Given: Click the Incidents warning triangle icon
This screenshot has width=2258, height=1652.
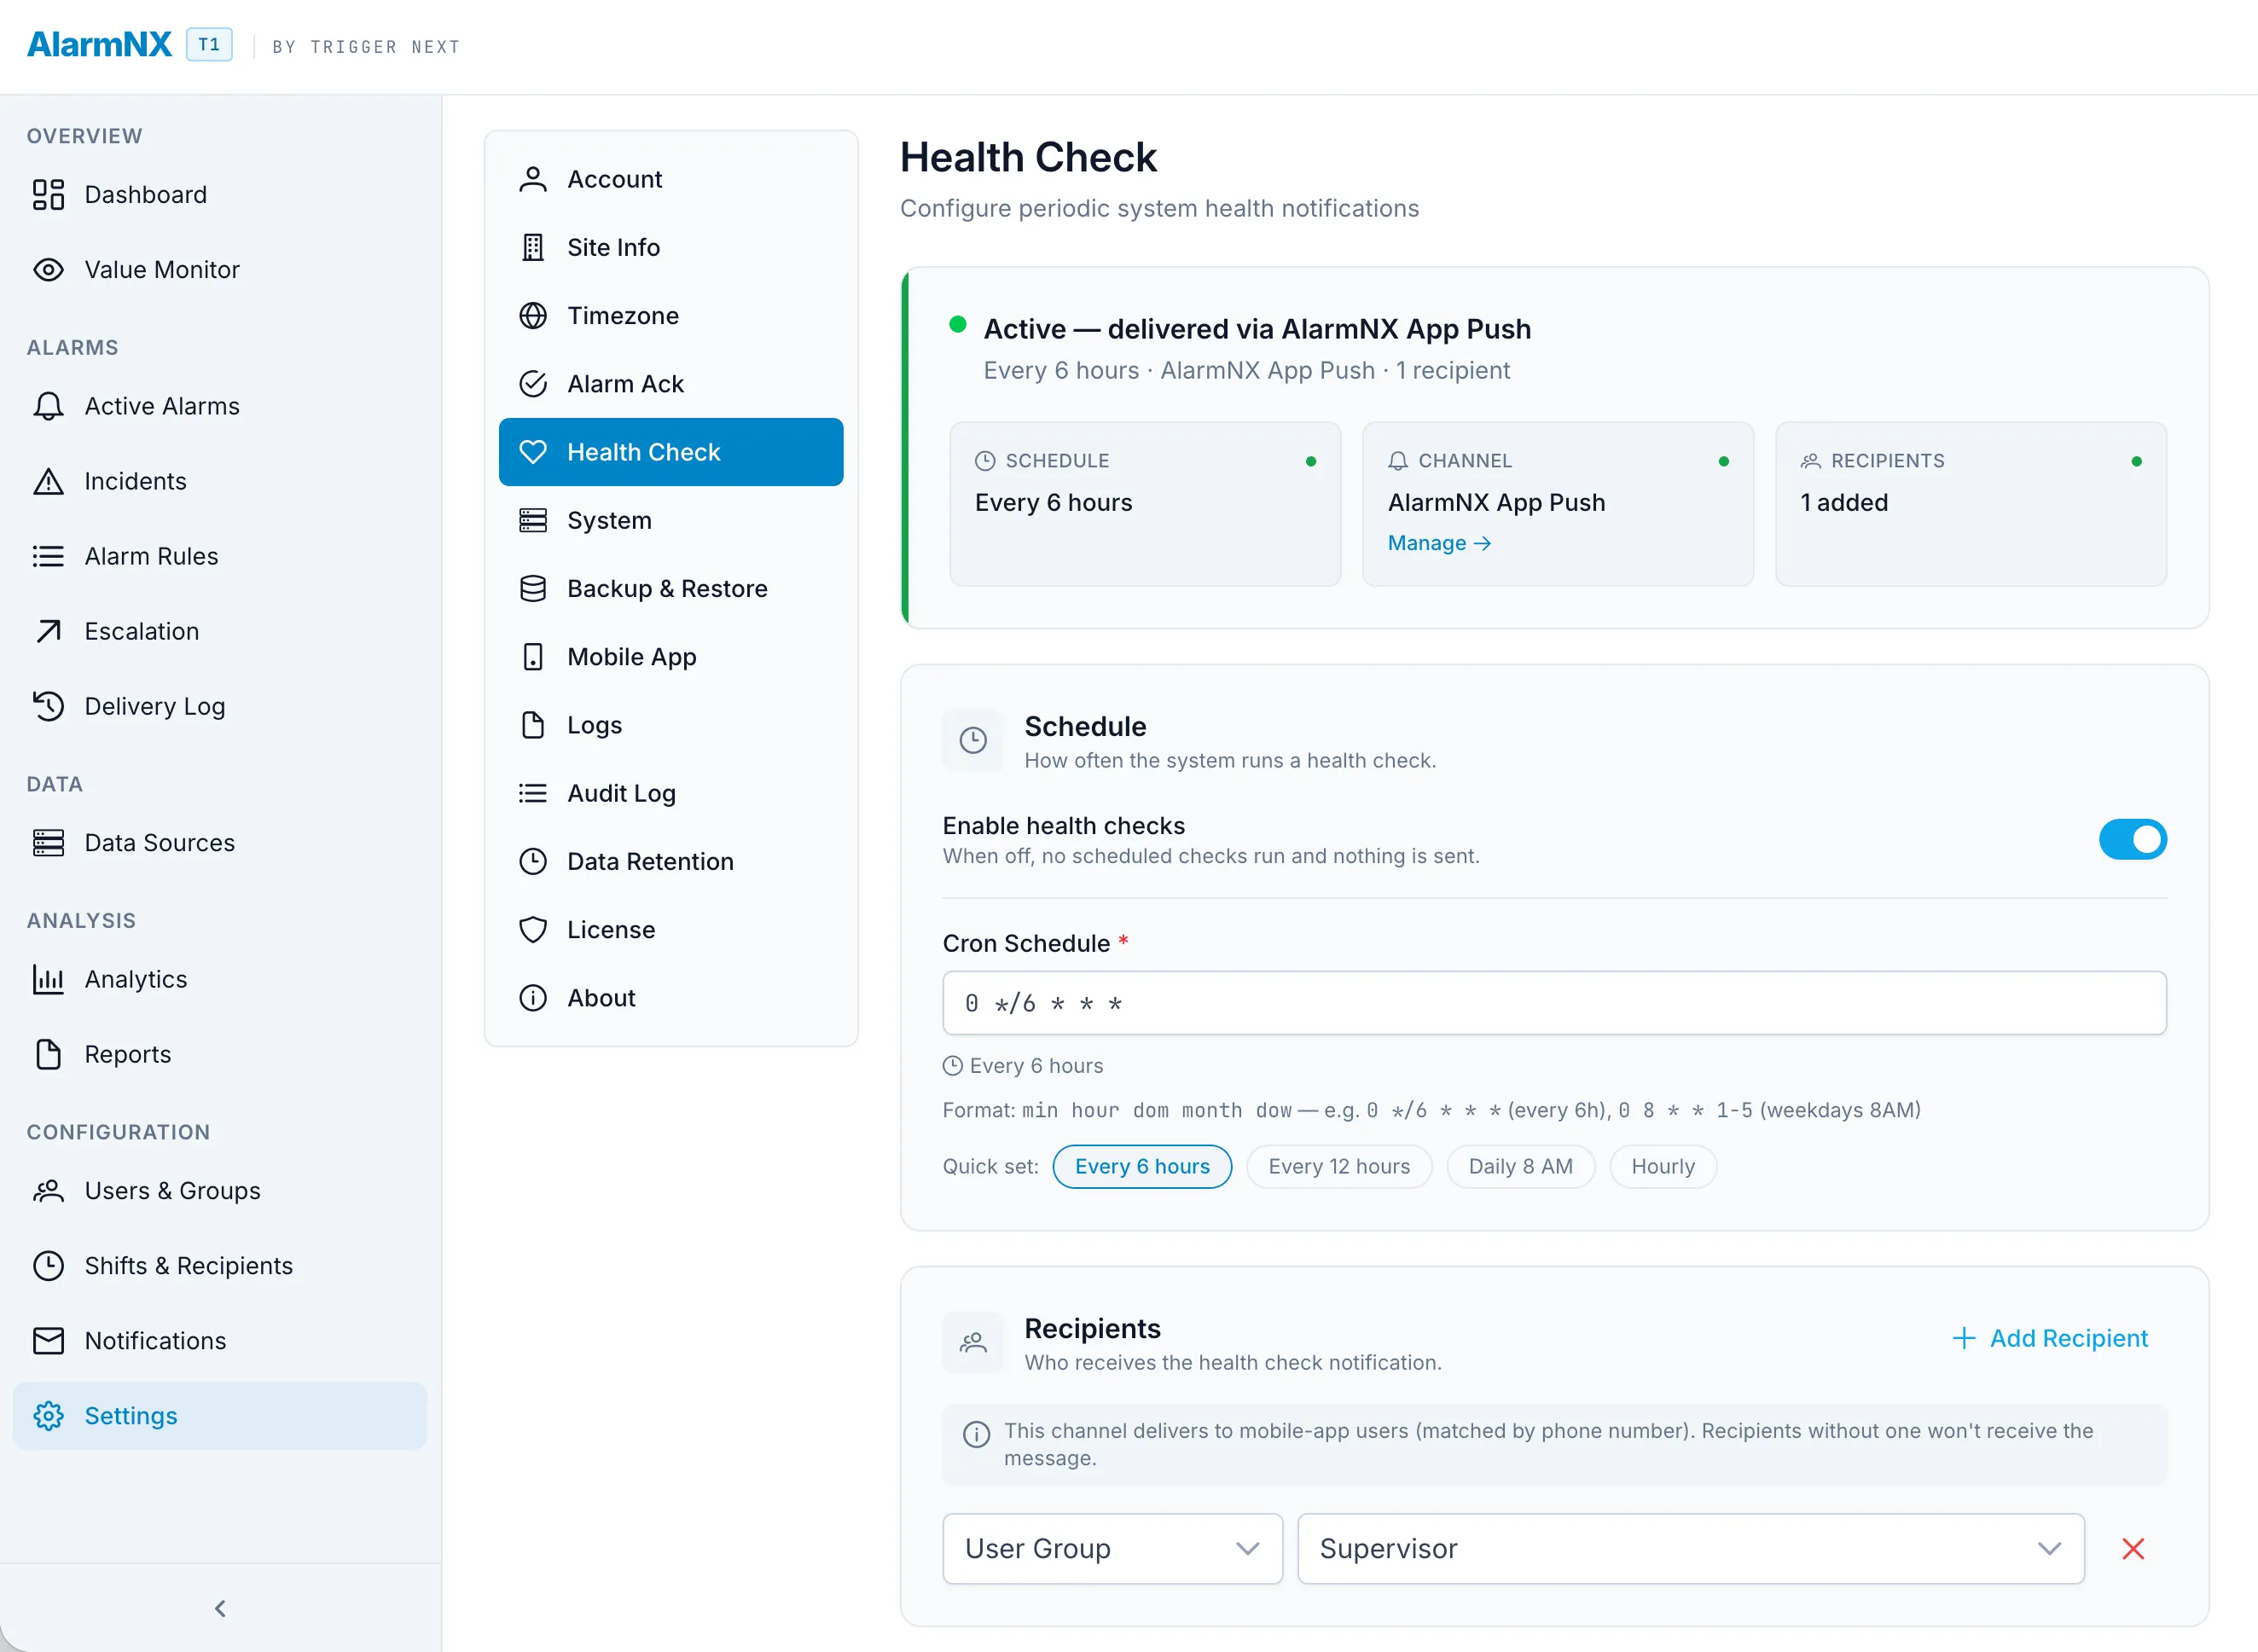Looking at the screenshot, I should point(48,481).
